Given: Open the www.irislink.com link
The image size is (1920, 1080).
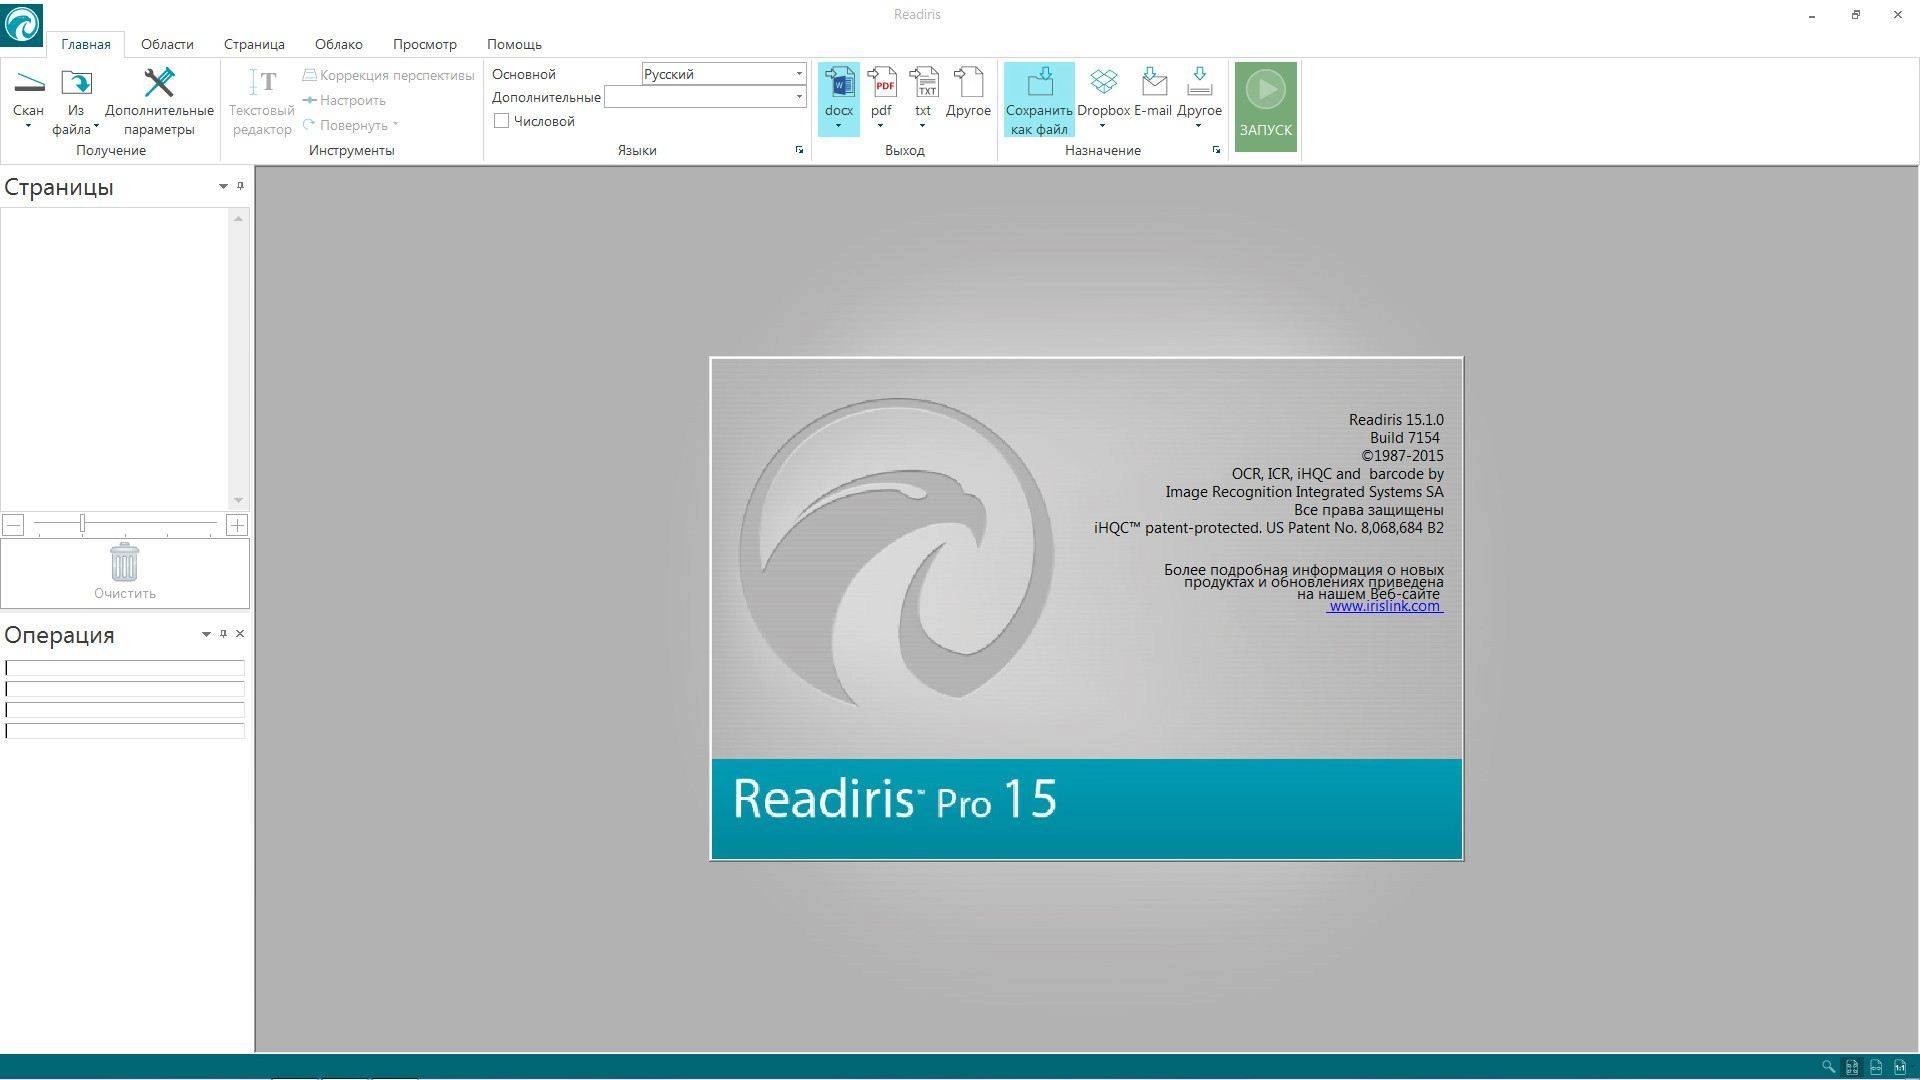Looking at the screenshot, I should (1385, 606).
